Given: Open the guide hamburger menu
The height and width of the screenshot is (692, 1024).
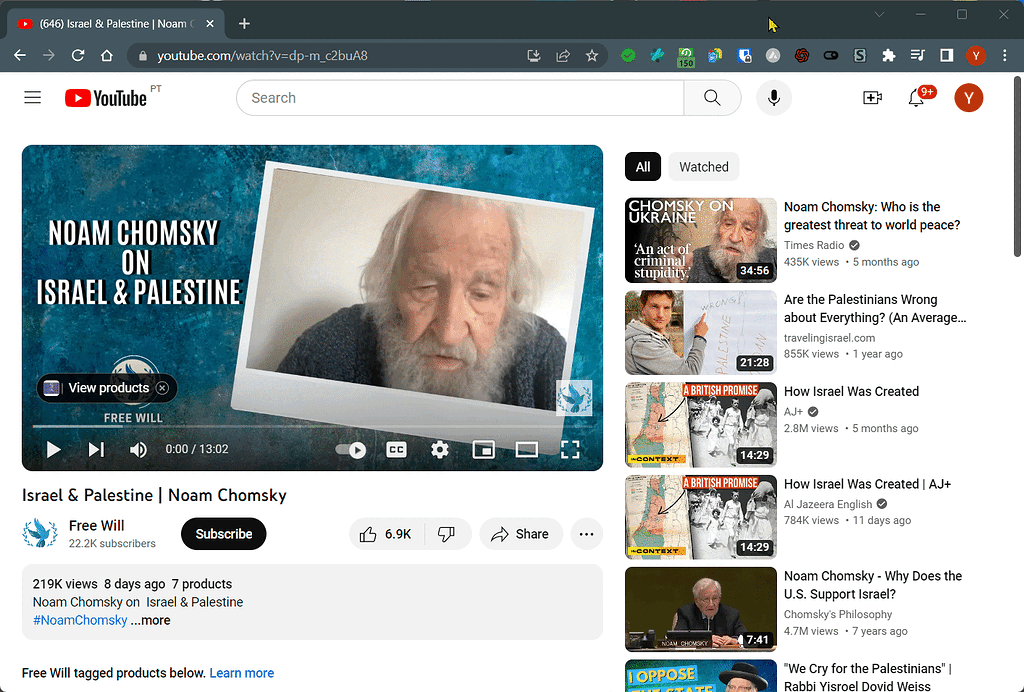Looking at the screenshot, I should 32,97.
